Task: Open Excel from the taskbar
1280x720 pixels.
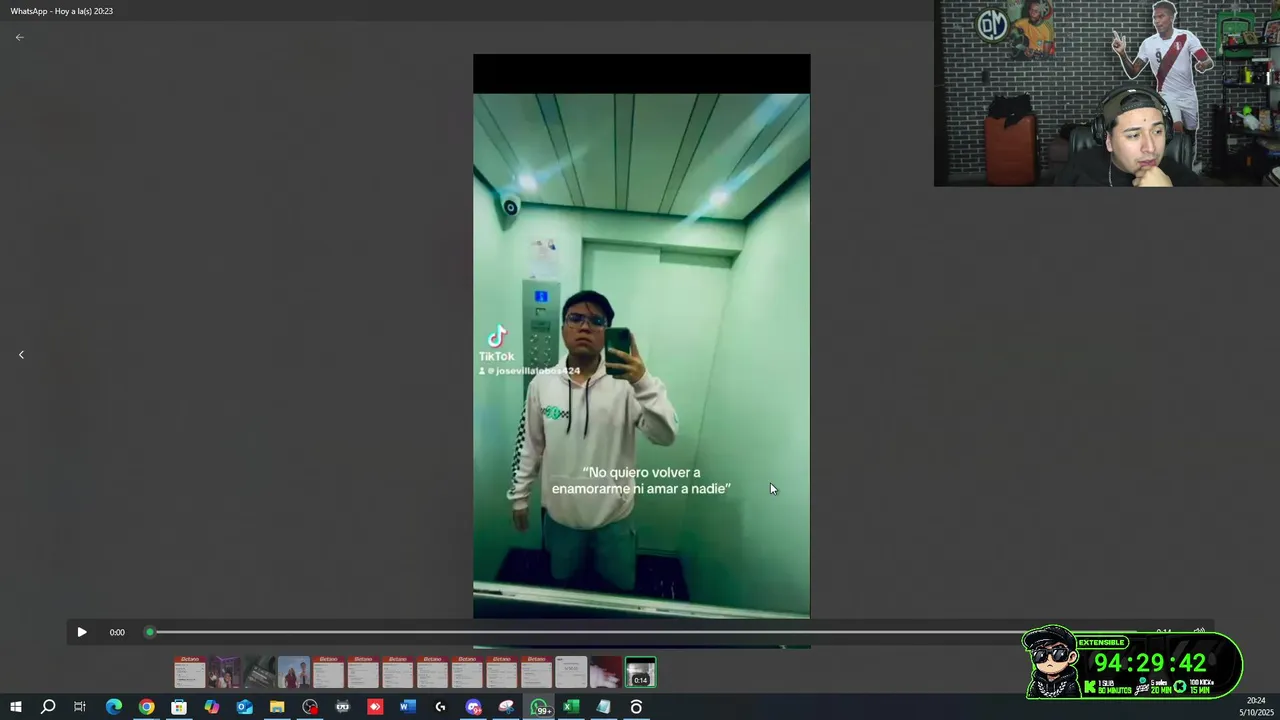Action: point(571,707)
